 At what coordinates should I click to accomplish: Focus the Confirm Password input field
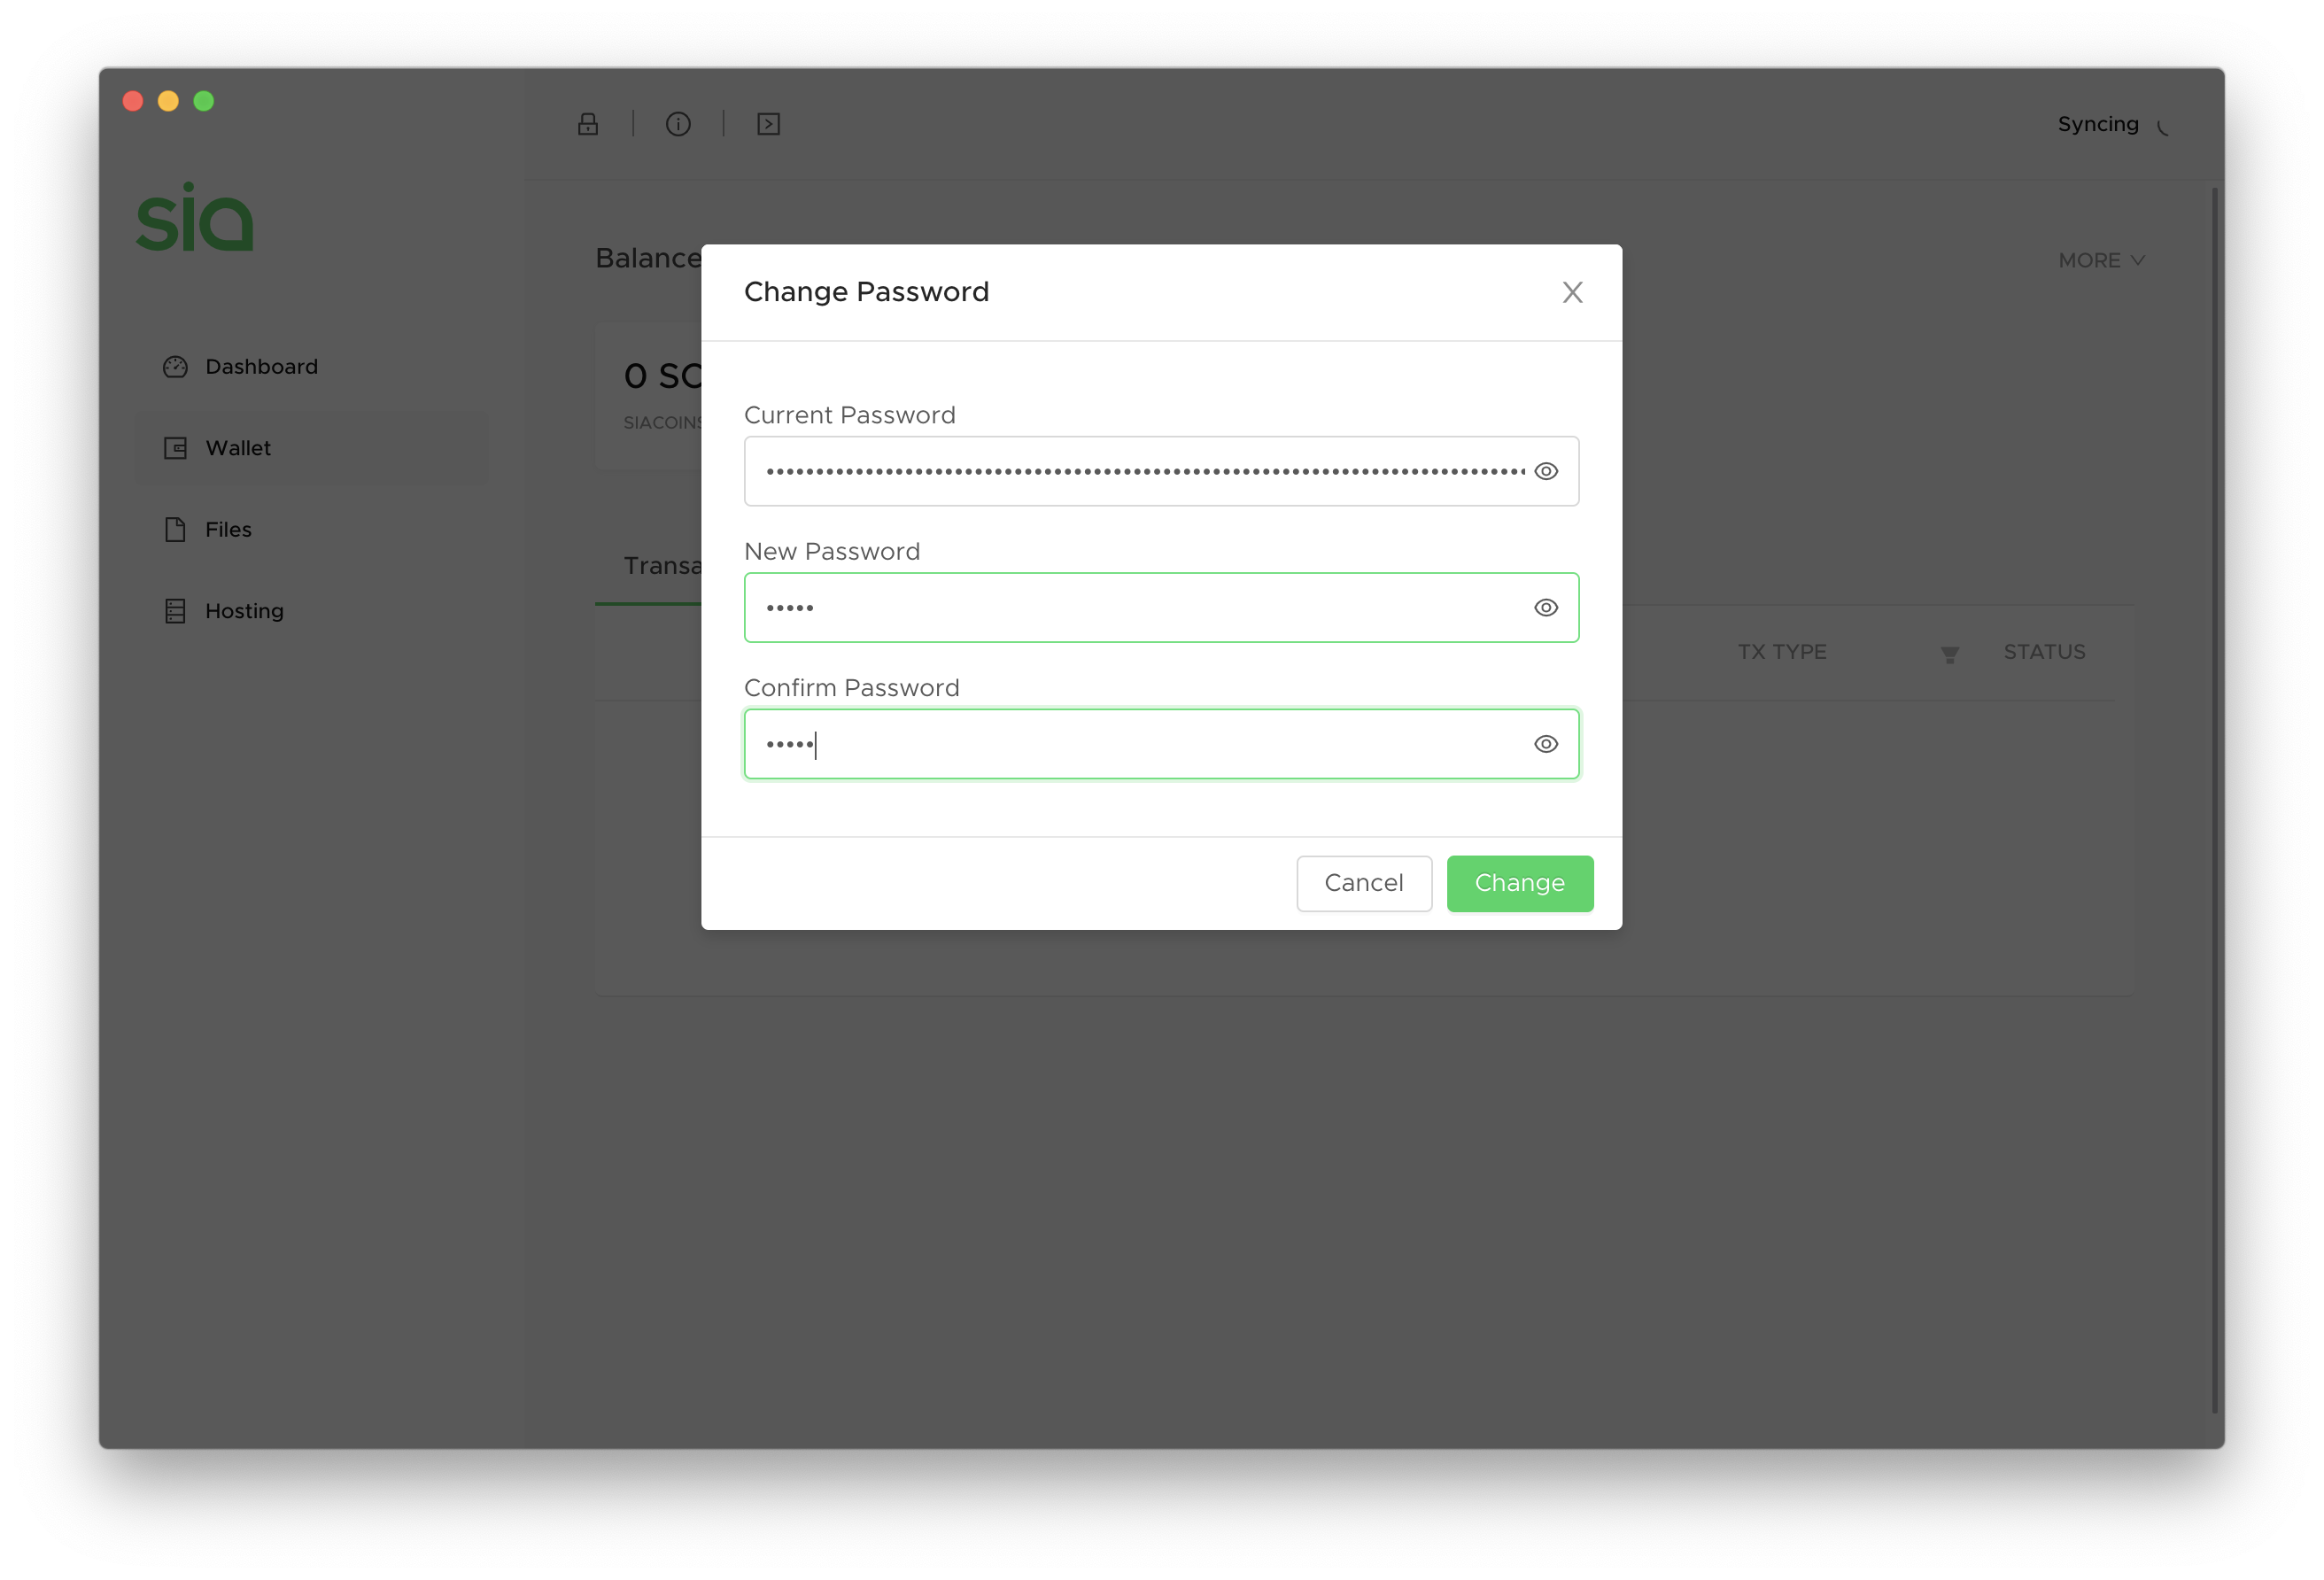[x=1161, y=744]
